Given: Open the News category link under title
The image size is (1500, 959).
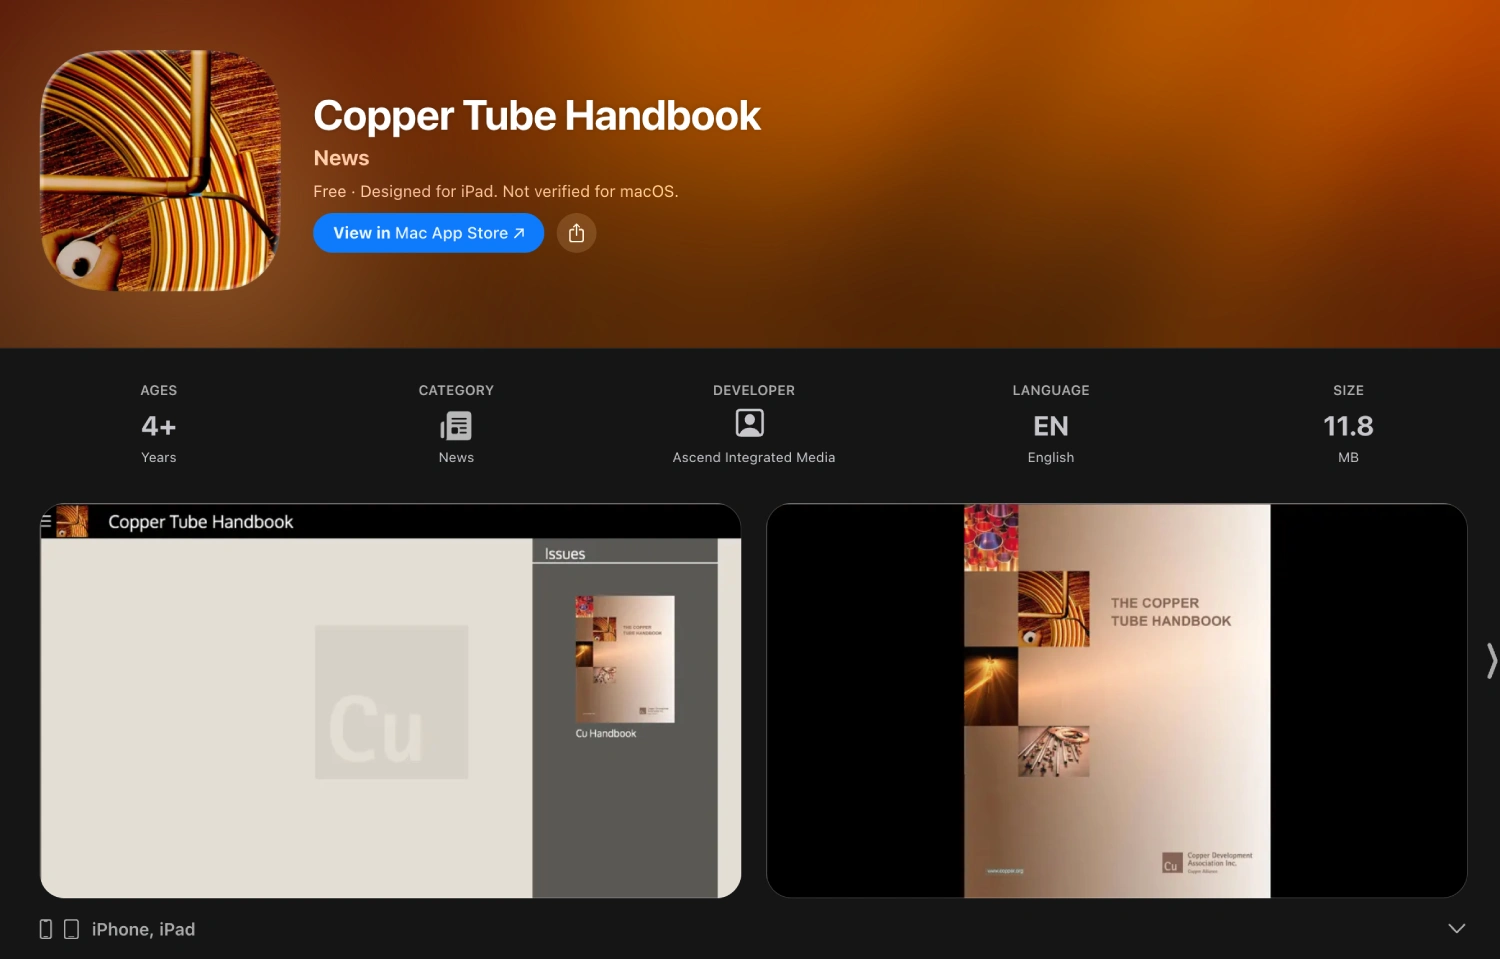Looking at the screenshot, I should (341, 158).
